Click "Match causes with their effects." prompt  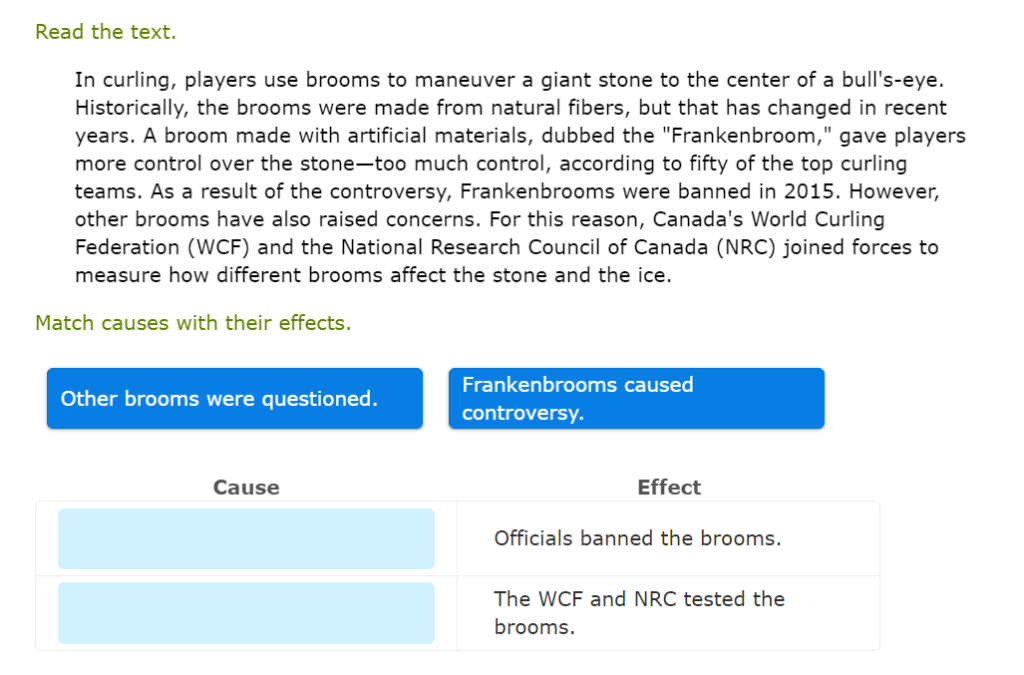pyautogui.click(x=193, y=323)
